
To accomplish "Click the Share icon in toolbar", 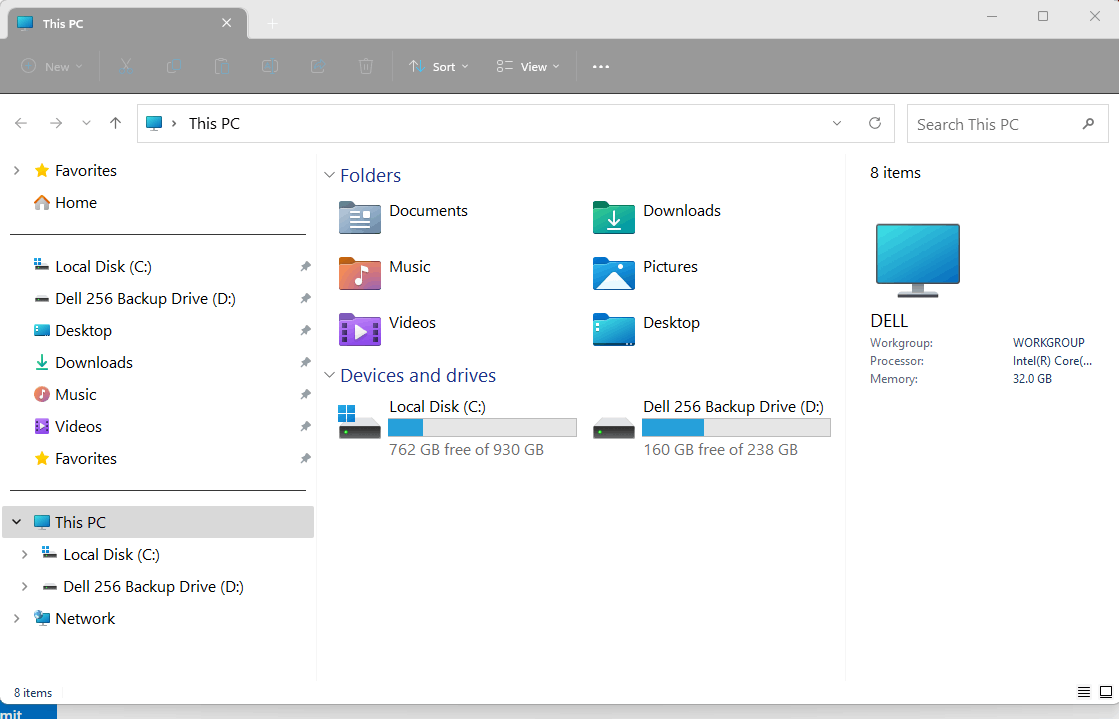I will [318, 66].
